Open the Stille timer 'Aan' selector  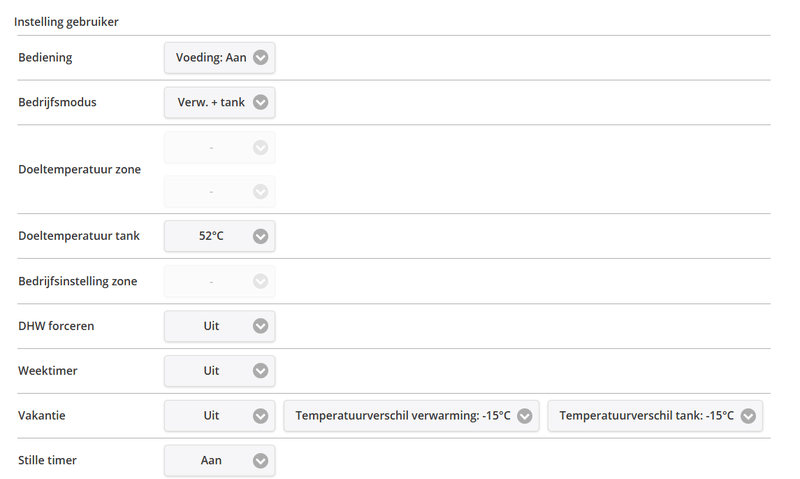point(211,461)
